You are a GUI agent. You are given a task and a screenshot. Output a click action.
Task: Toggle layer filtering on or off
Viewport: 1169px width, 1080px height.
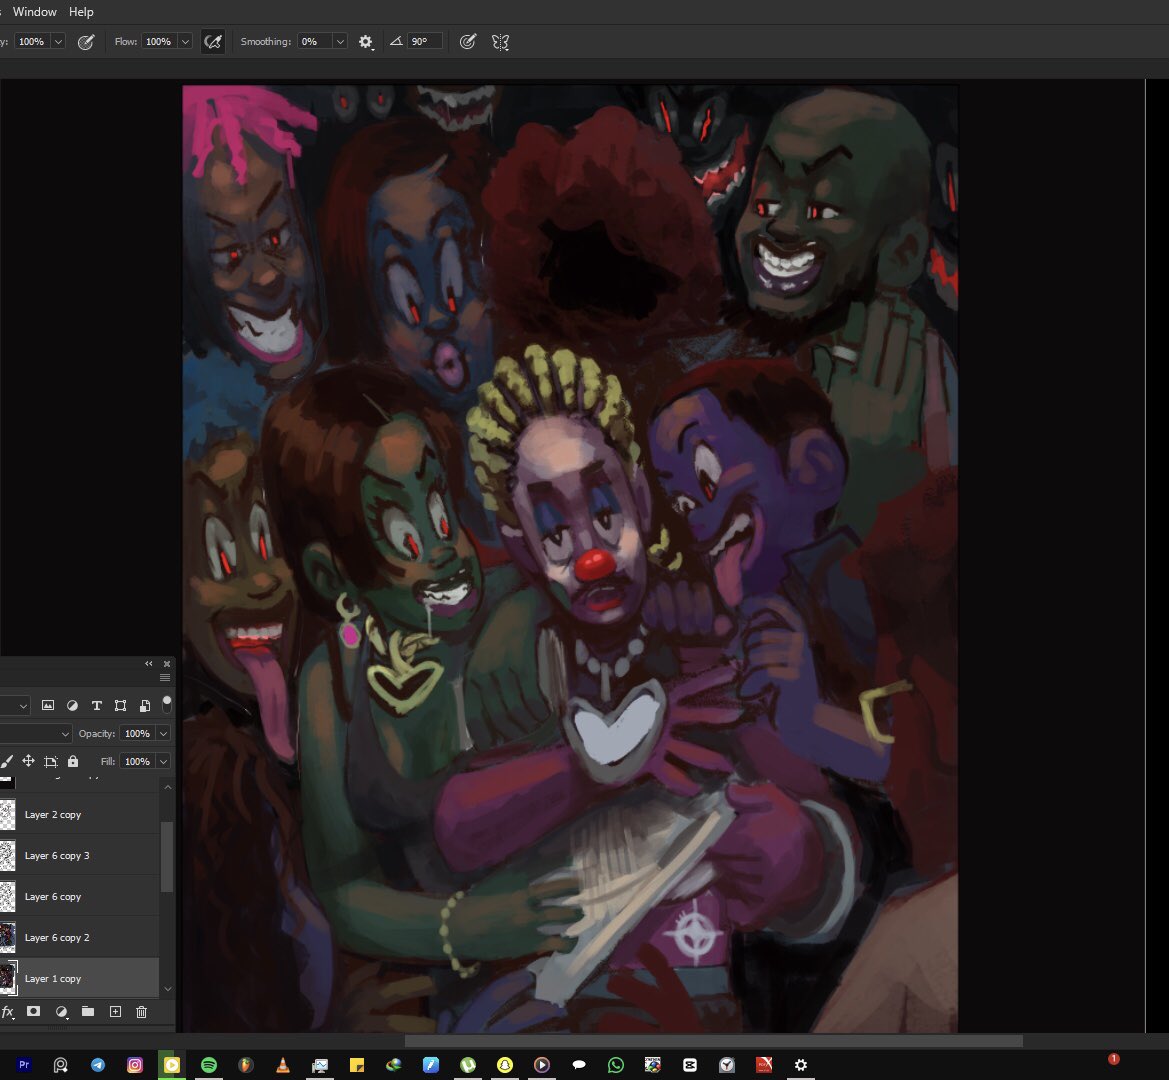tap(167, 704)
